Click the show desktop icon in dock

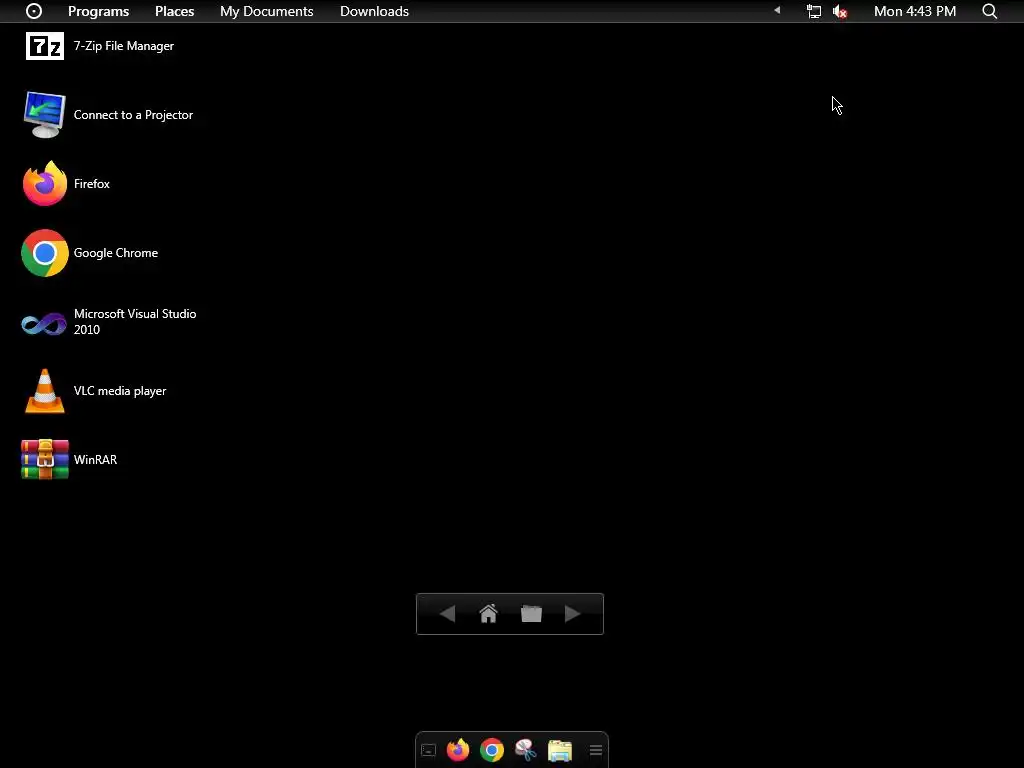click(x=428, y=750)
